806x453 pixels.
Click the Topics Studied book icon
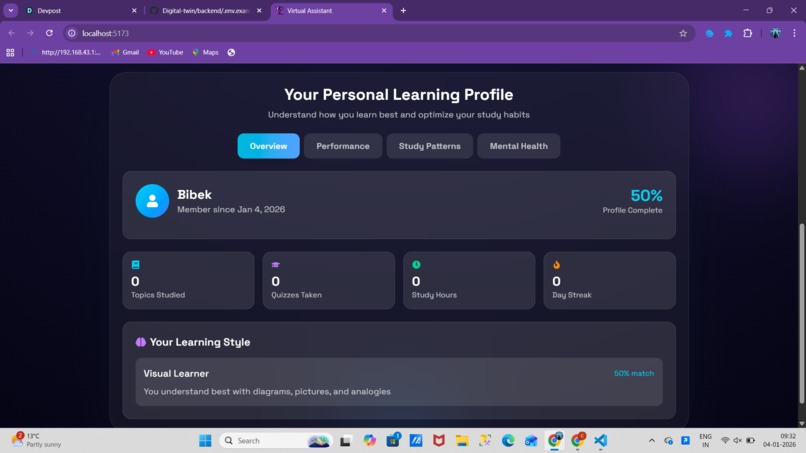tap(136, 265)
